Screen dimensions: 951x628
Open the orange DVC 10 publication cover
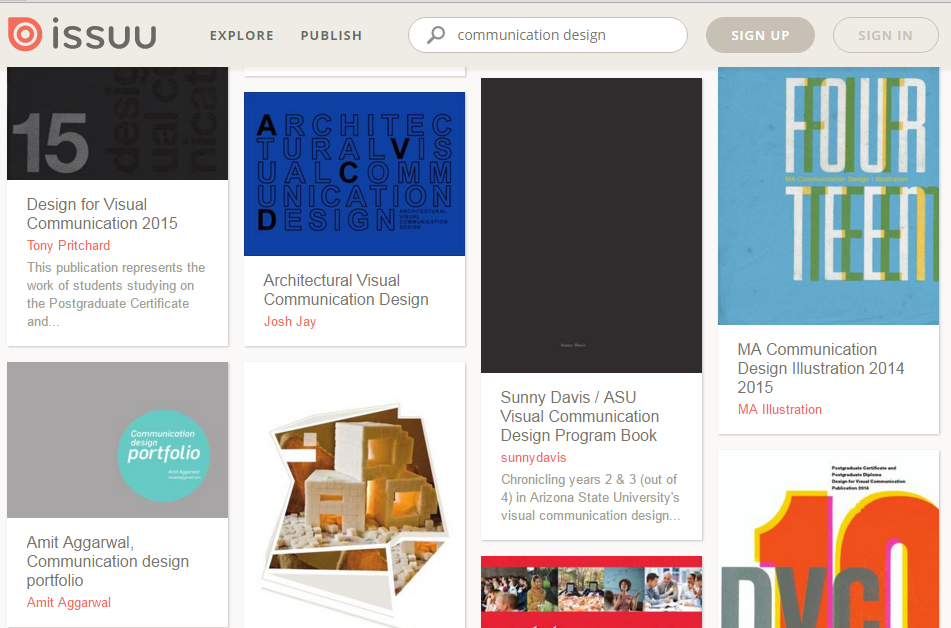coord(828,540)
